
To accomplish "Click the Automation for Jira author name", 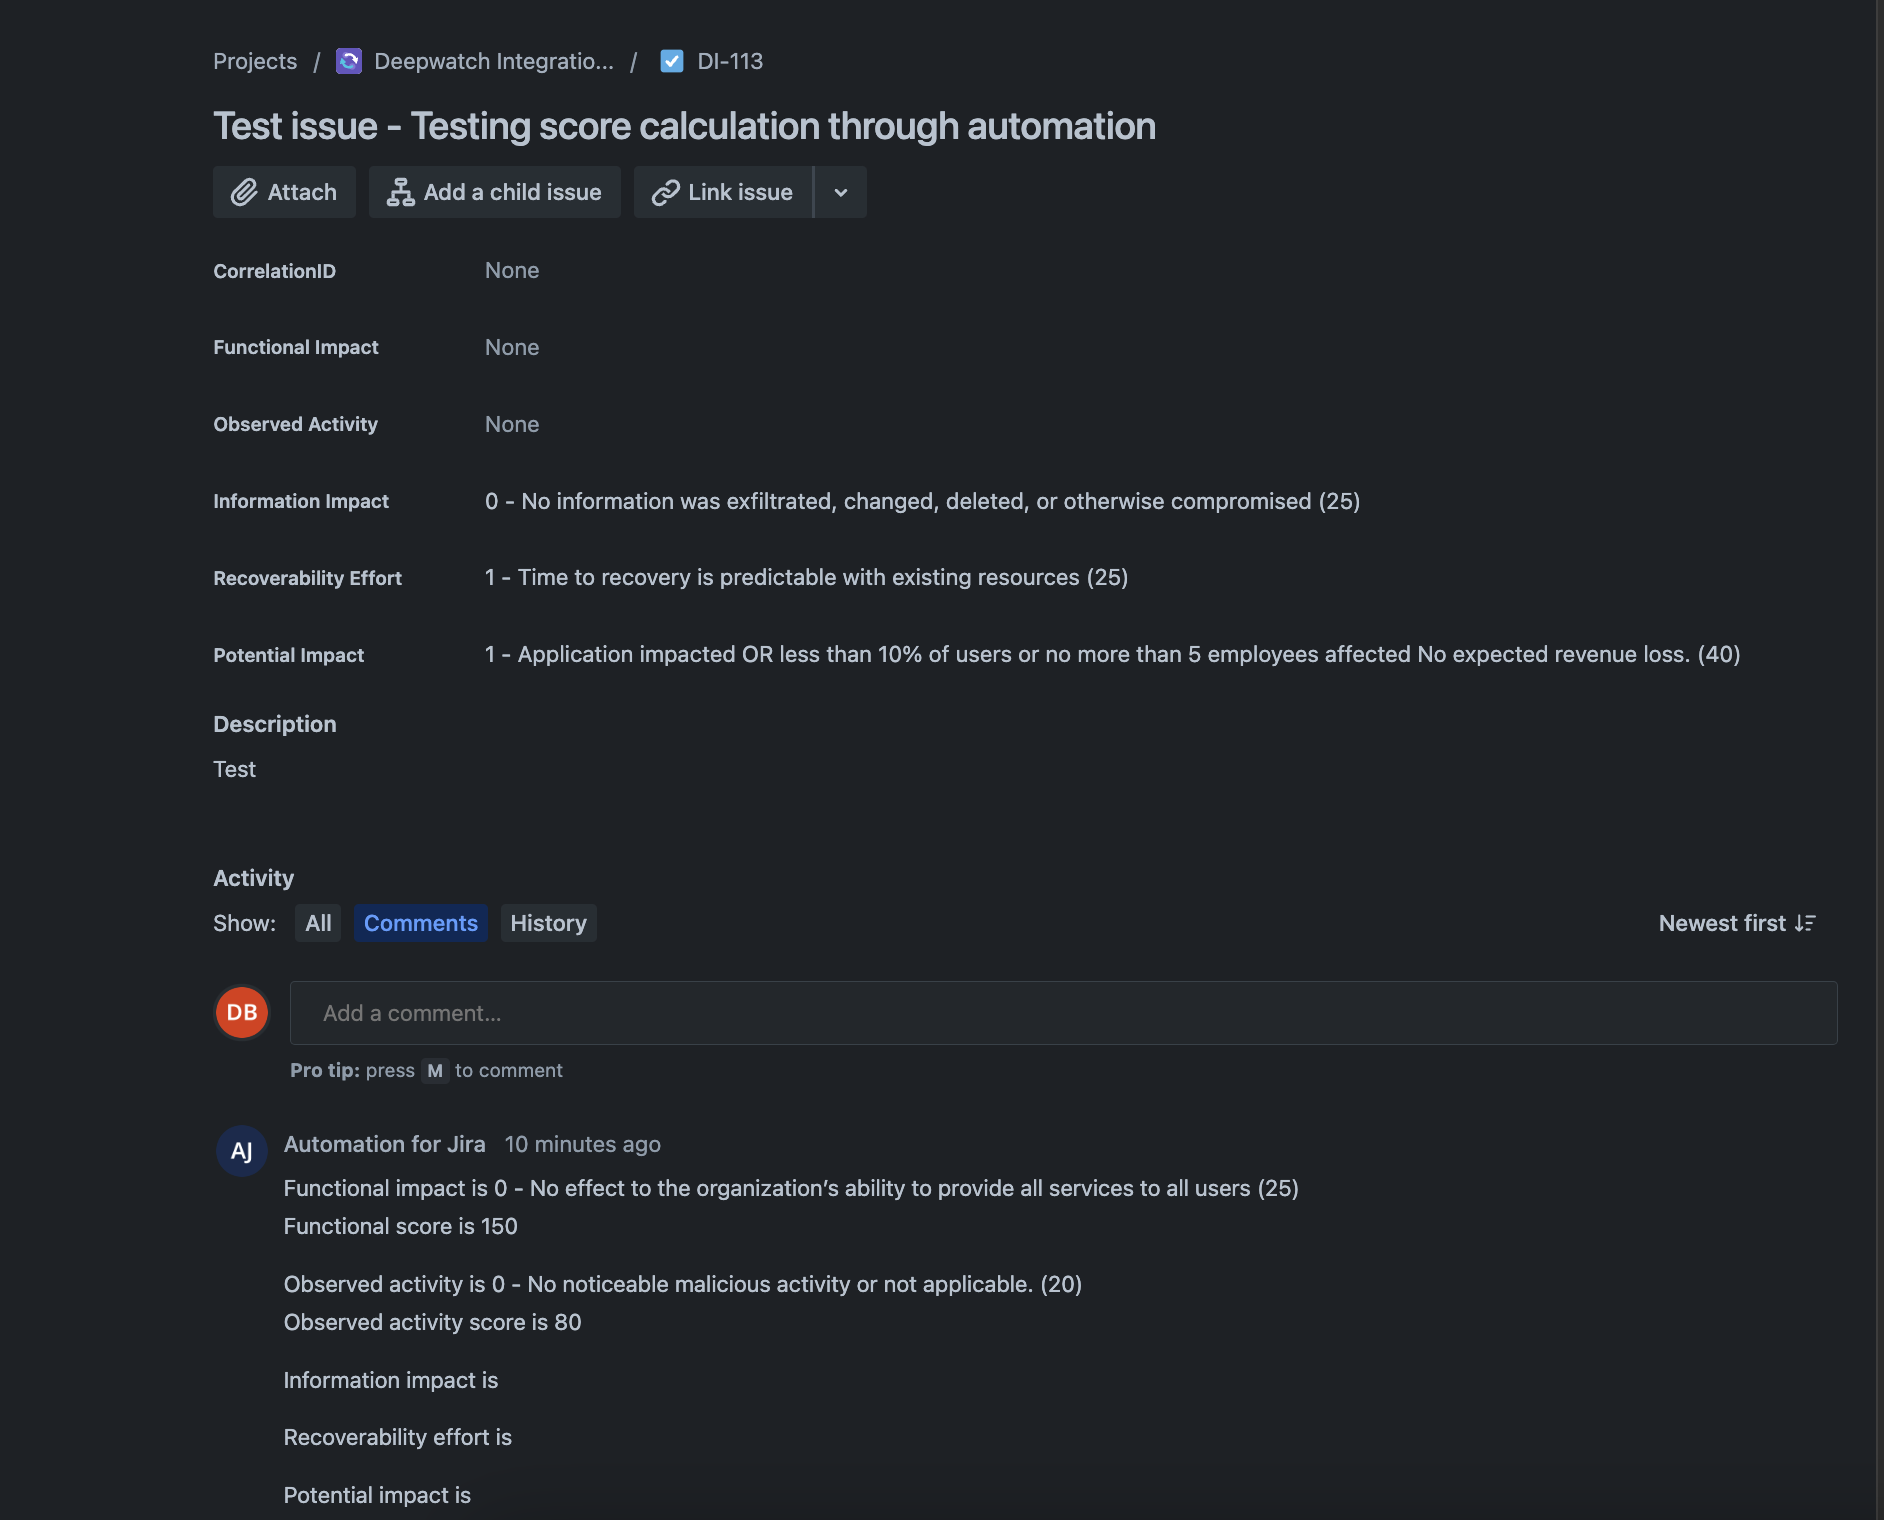I will pyautogui.click(x=385, y=1144).
